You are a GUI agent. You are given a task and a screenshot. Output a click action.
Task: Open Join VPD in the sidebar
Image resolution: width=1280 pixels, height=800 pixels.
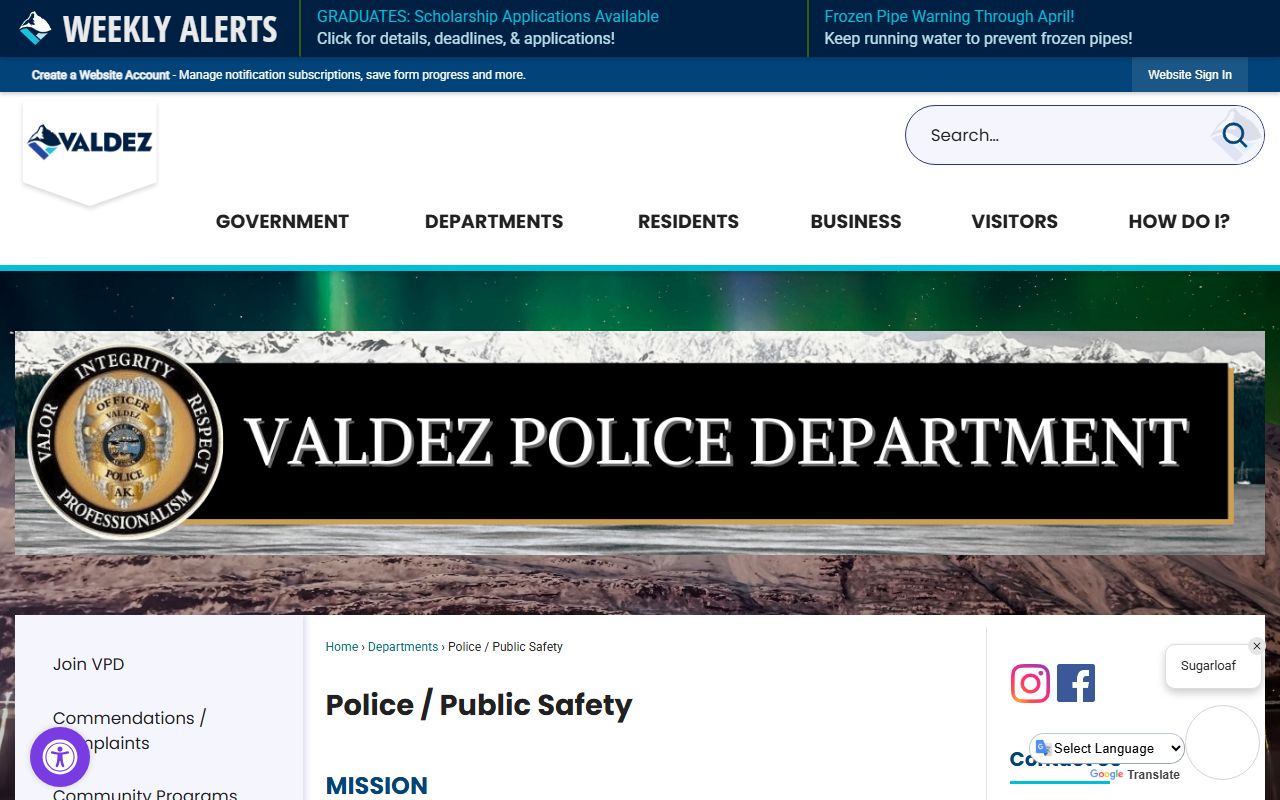click(x=89, y=664)
